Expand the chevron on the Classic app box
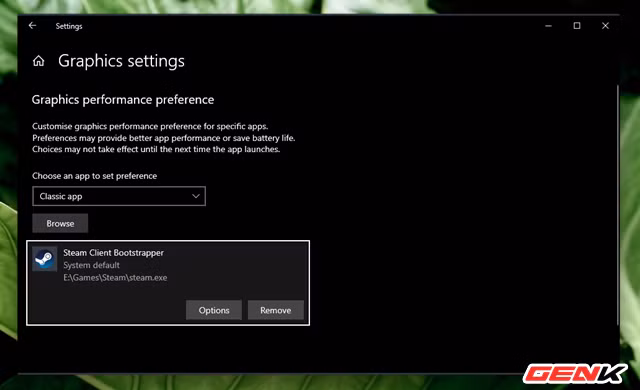Image resolution: width=640 pixels, height=390 pixels. (196, 196)
